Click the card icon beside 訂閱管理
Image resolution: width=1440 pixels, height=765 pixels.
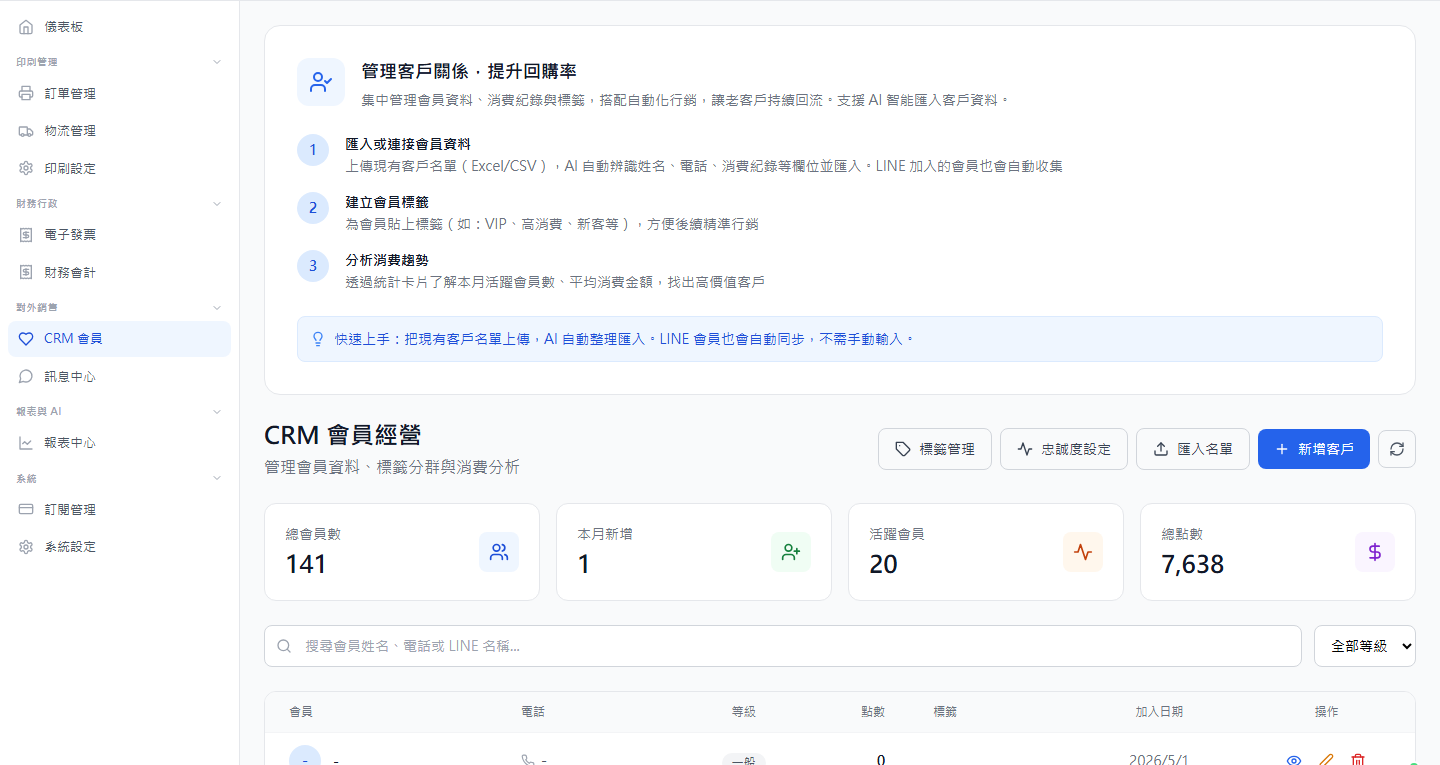coord(26,510)
